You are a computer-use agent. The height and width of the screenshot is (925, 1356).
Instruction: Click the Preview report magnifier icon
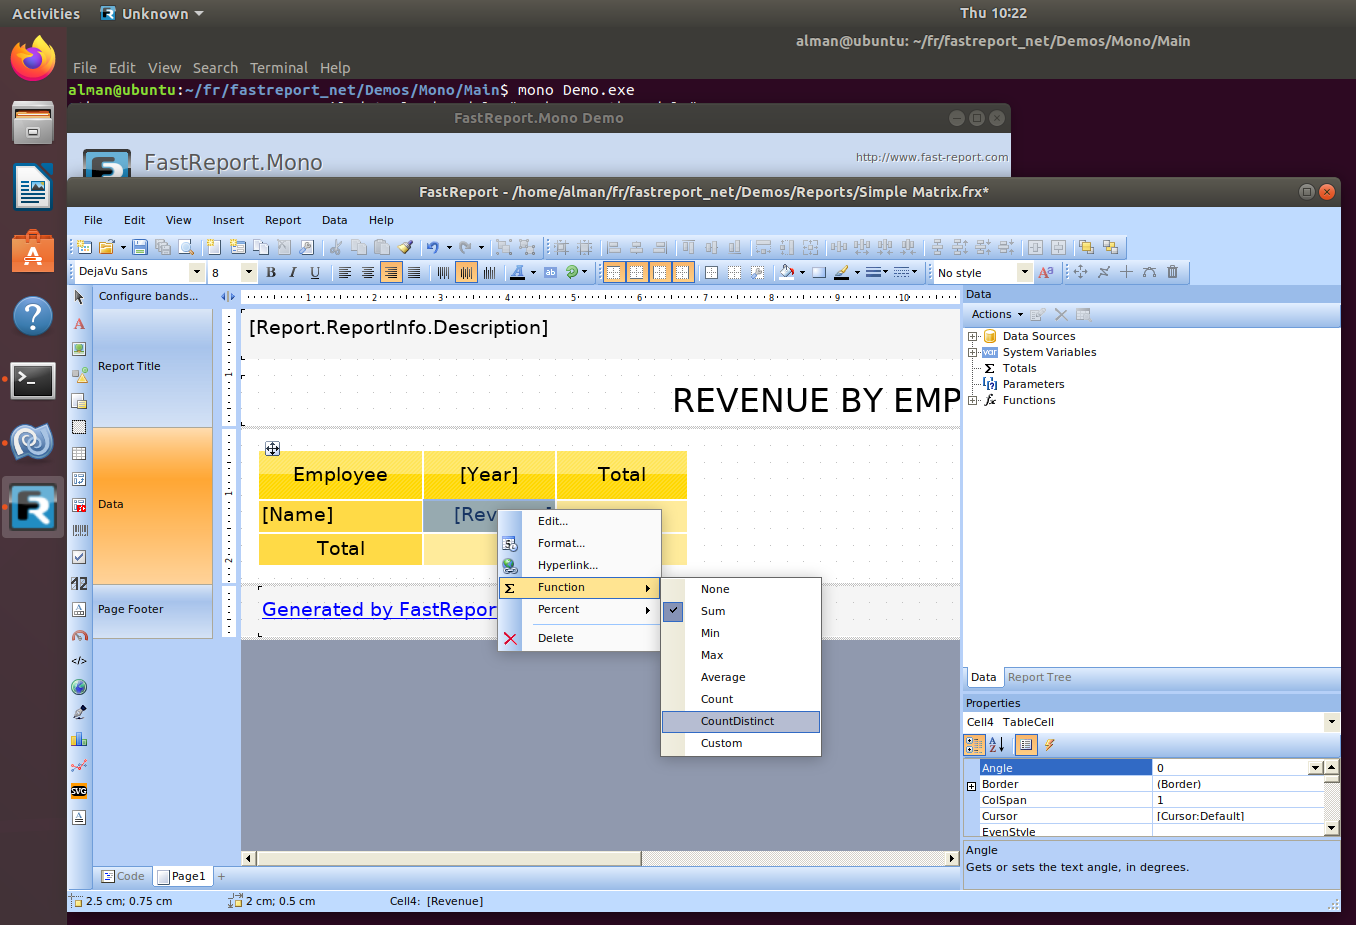185,247
